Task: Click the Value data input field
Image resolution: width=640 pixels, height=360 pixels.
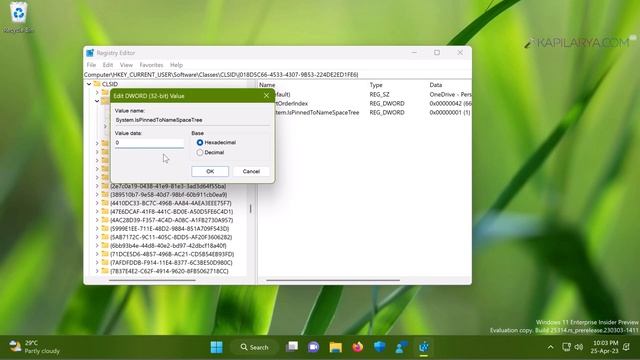Action: tap(149, 143)
